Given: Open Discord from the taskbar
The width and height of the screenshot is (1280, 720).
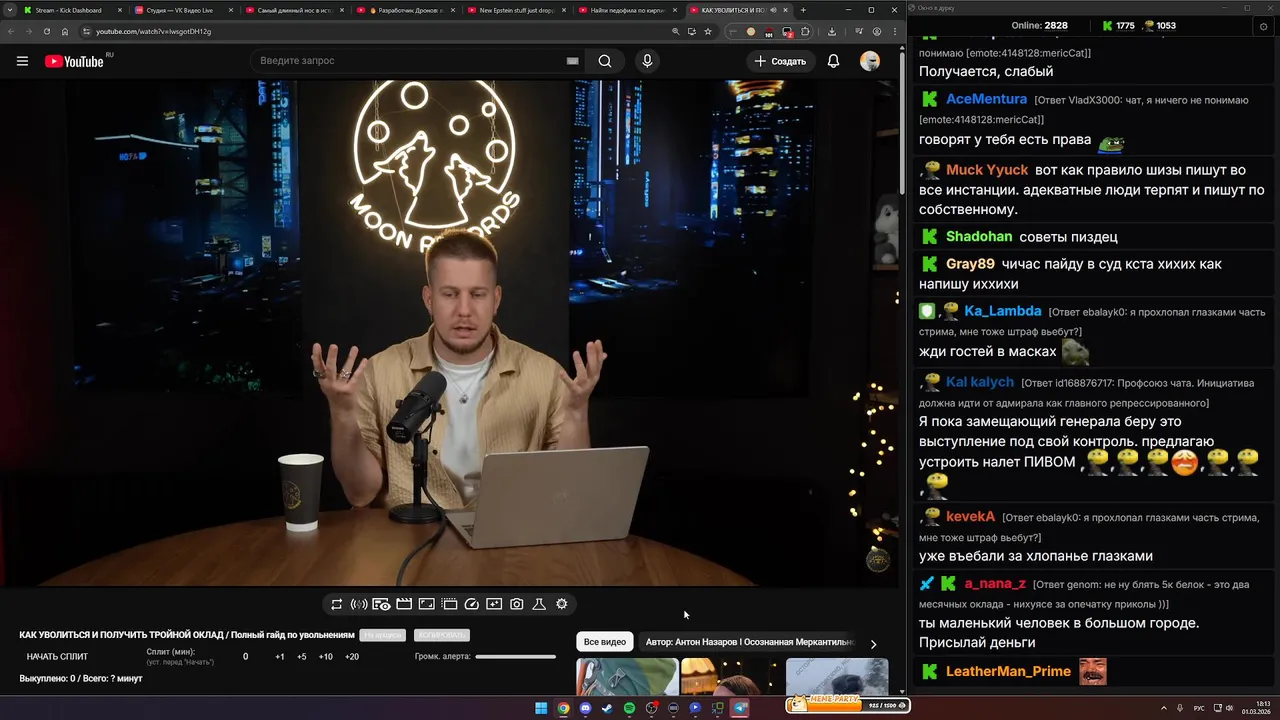Looking at the screenshot, I should (585, 708).
